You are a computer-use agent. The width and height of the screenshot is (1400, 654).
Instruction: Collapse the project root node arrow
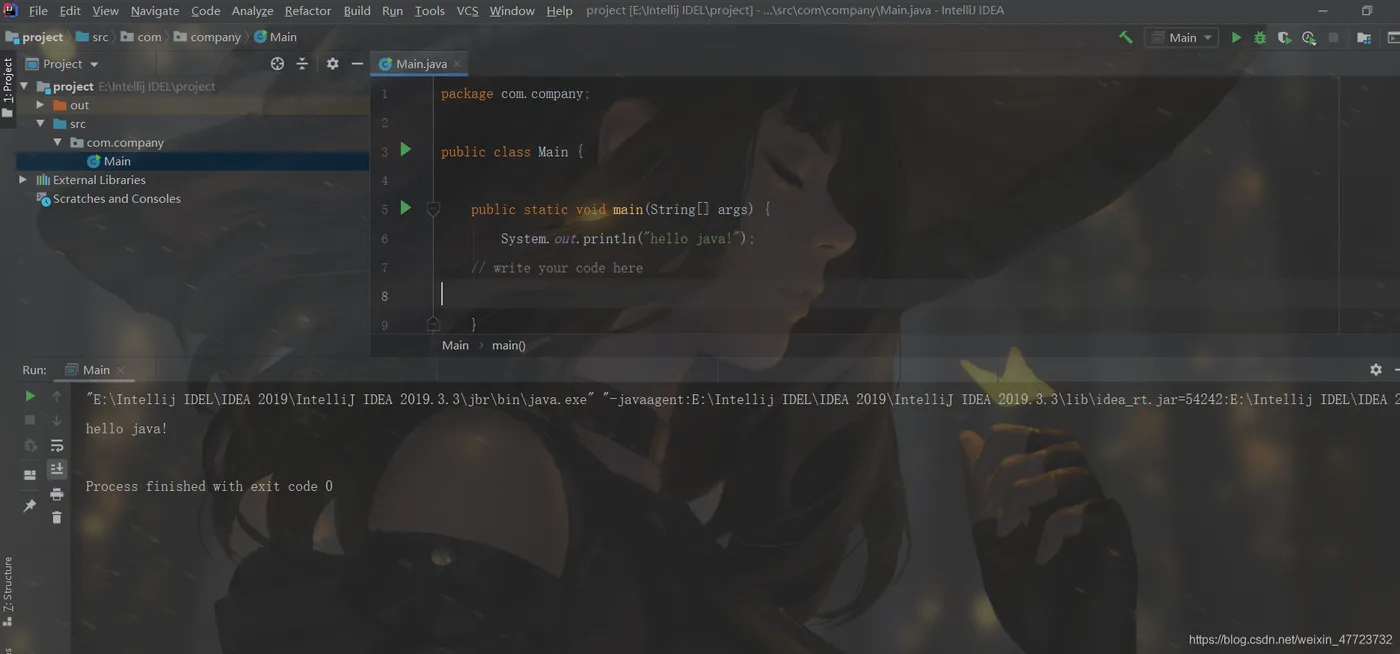[x=24, y=86]
